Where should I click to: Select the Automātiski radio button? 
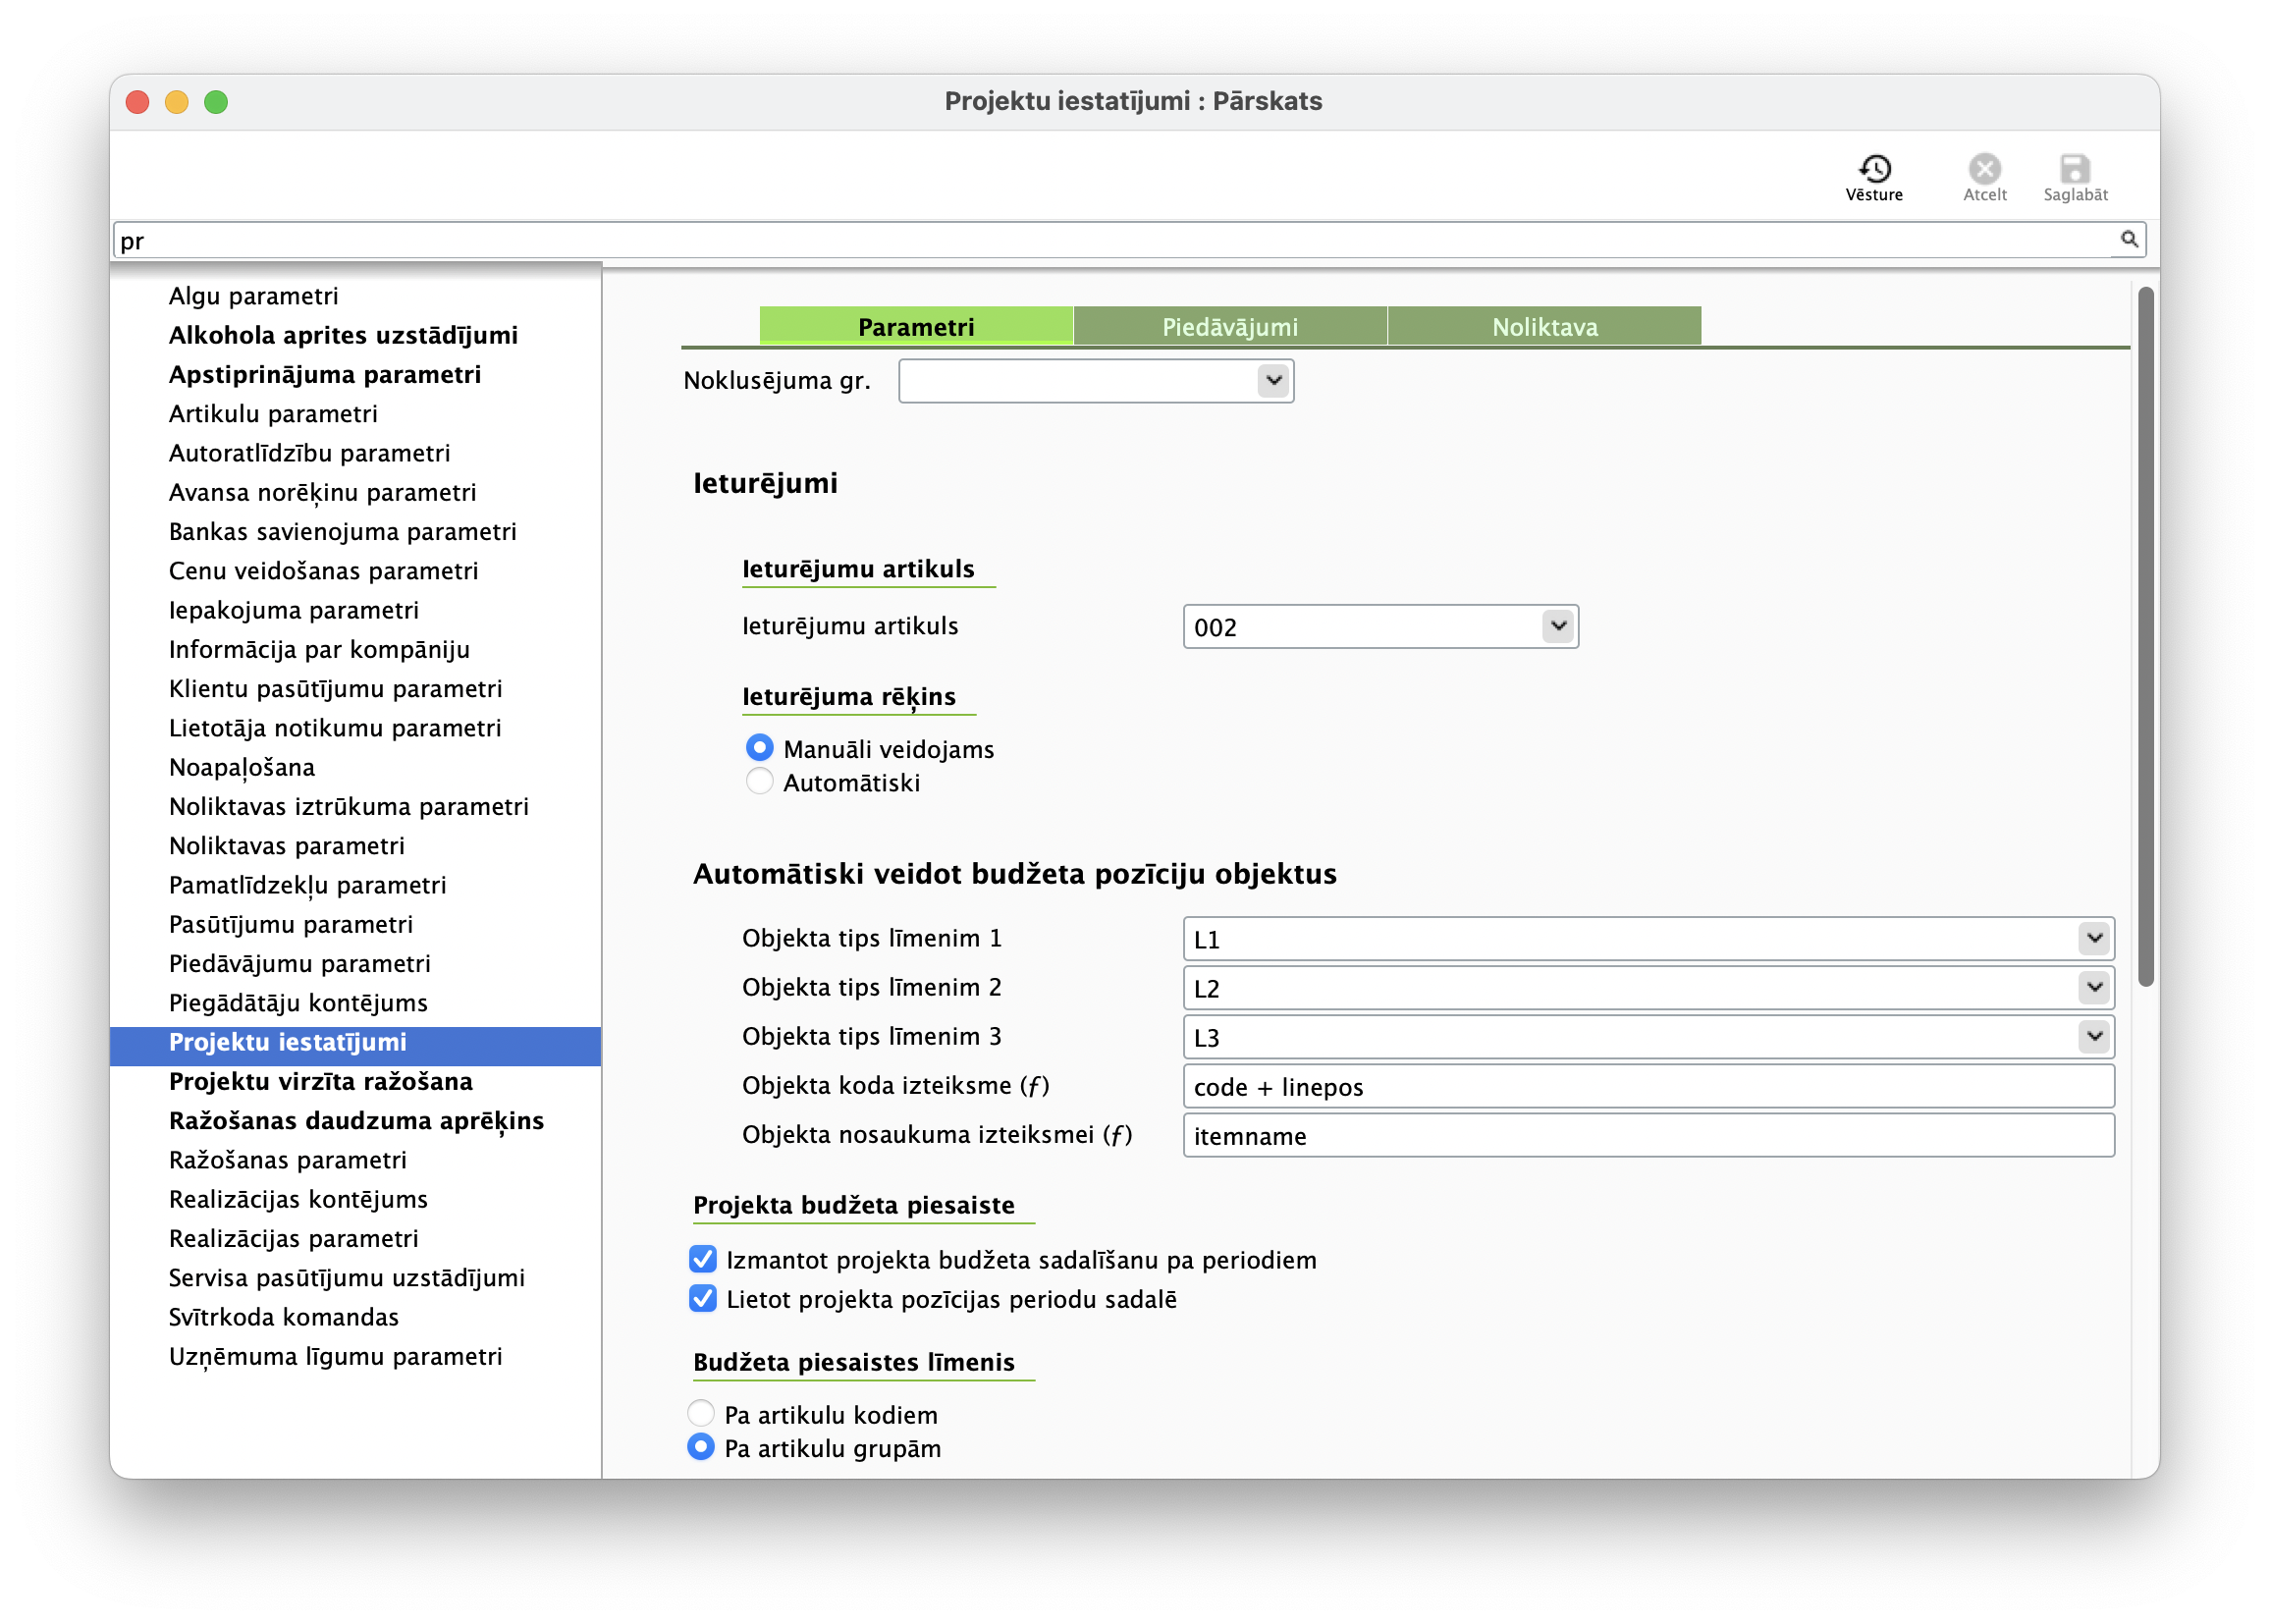(760, 782)
